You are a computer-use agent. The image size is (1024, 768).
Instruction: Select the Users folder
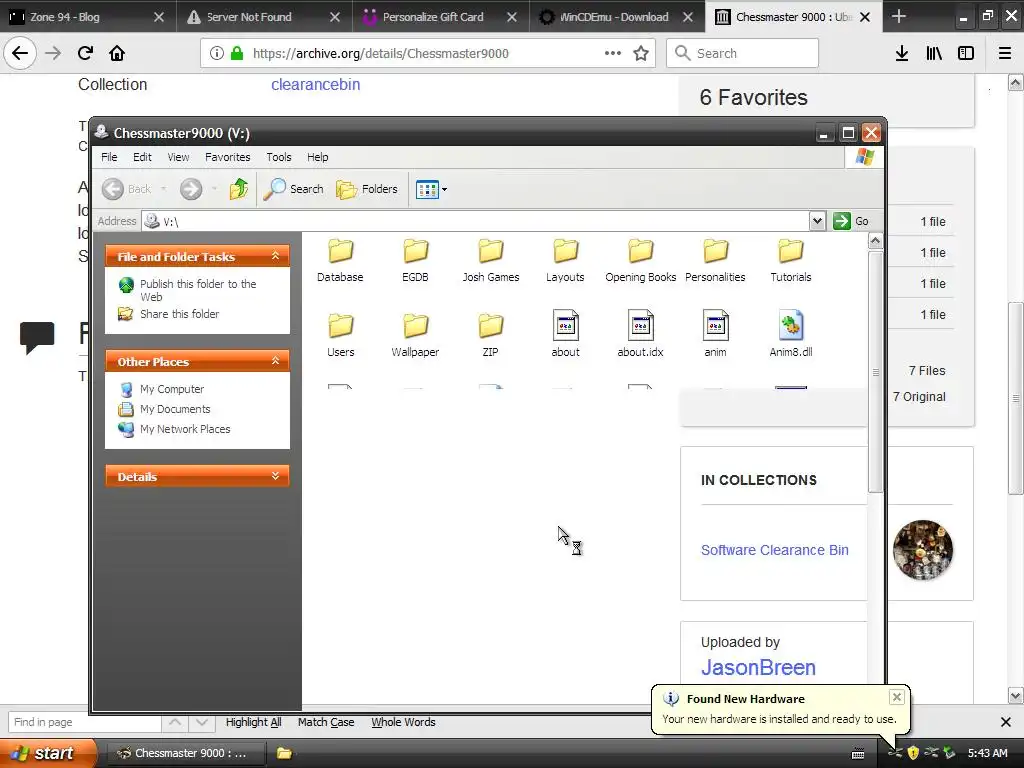[x=340, y=335]
